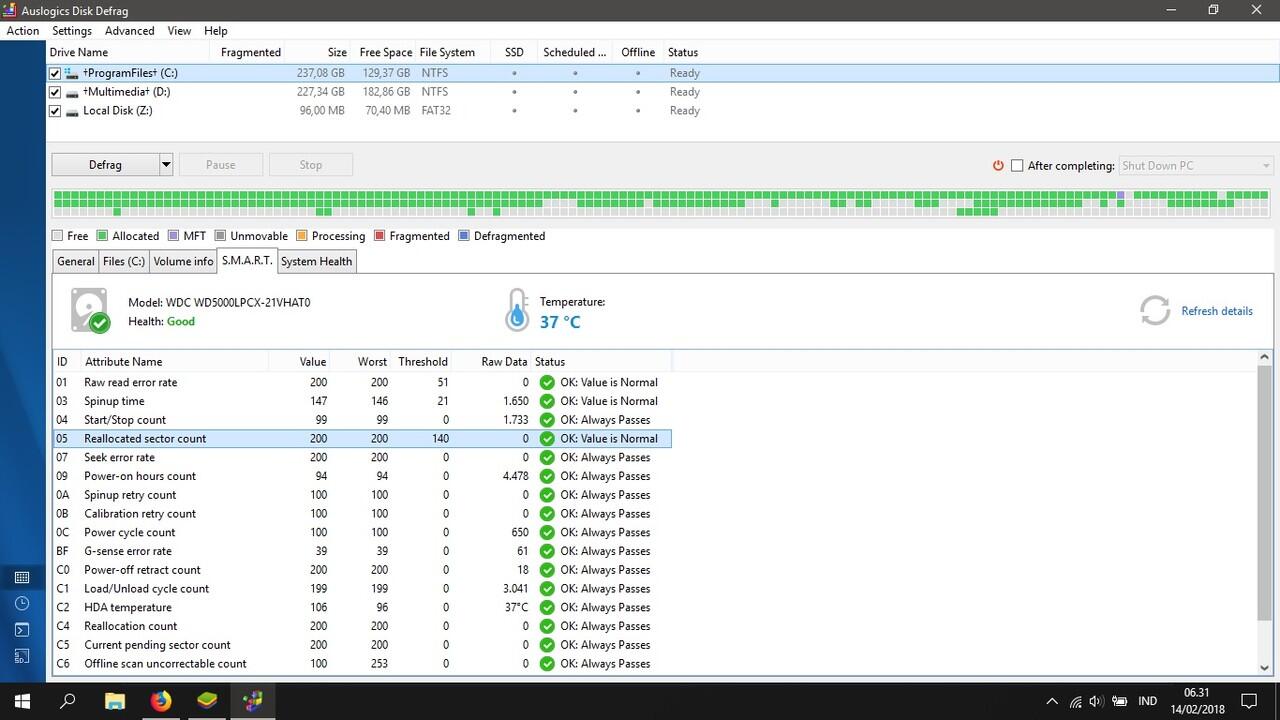This screenshot has height=720, width=1280.
Task: Open the Windows Start menu
Action: 23,701
